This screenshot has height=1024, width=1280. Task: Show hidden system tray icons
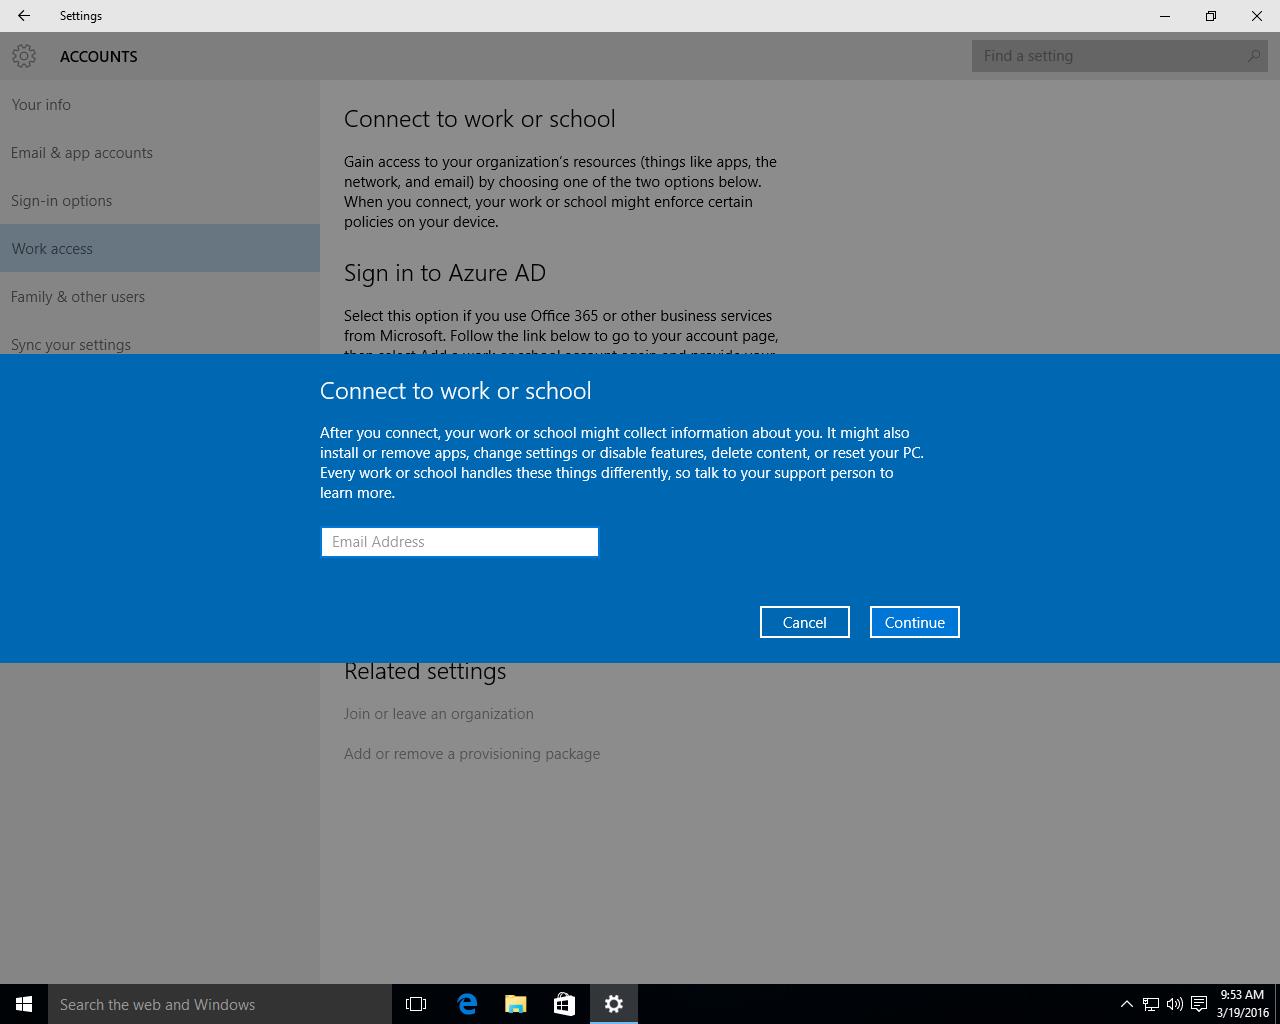click(1126, 1004)
